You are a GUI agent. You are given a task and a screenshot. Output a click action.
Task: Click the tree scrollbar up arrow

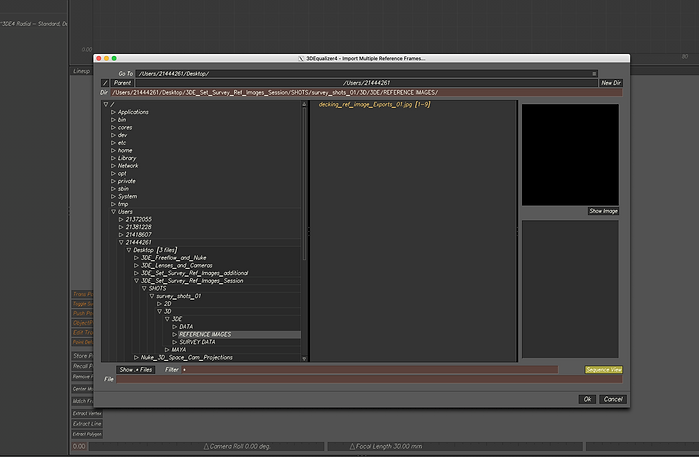(304, 104)
